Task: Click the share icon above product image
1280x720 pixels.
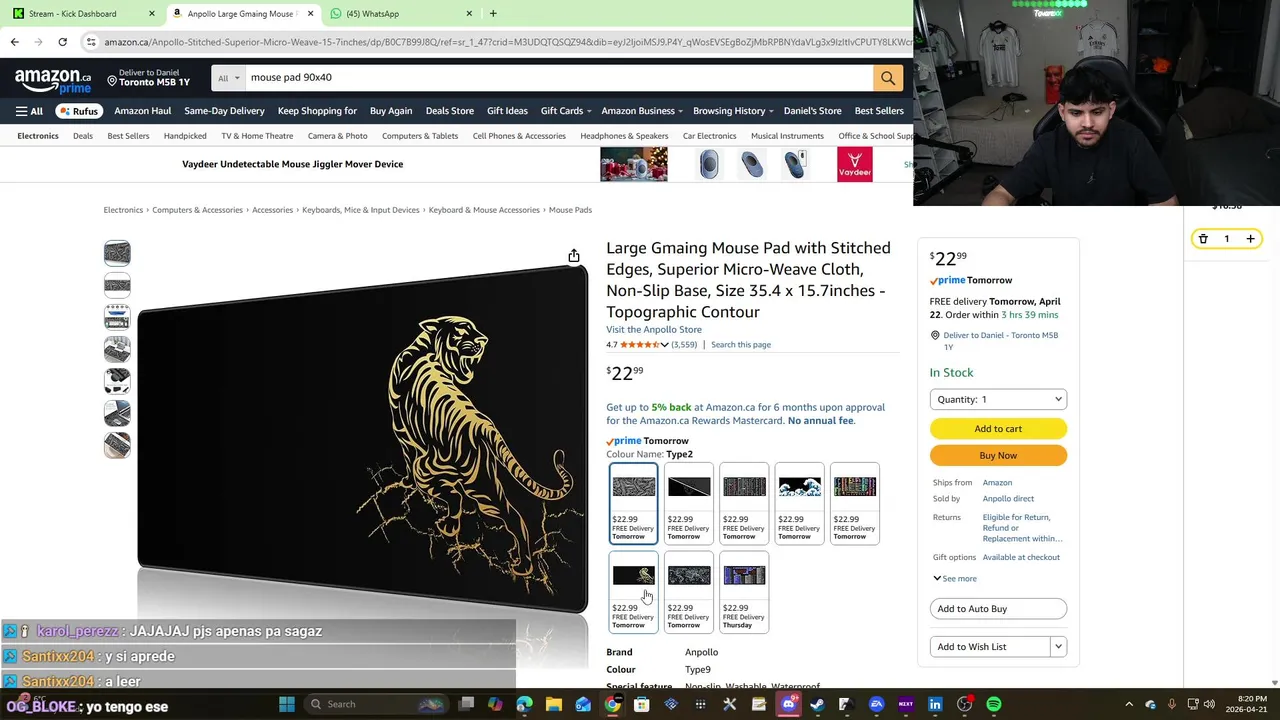Action: (x=574, y=256)
